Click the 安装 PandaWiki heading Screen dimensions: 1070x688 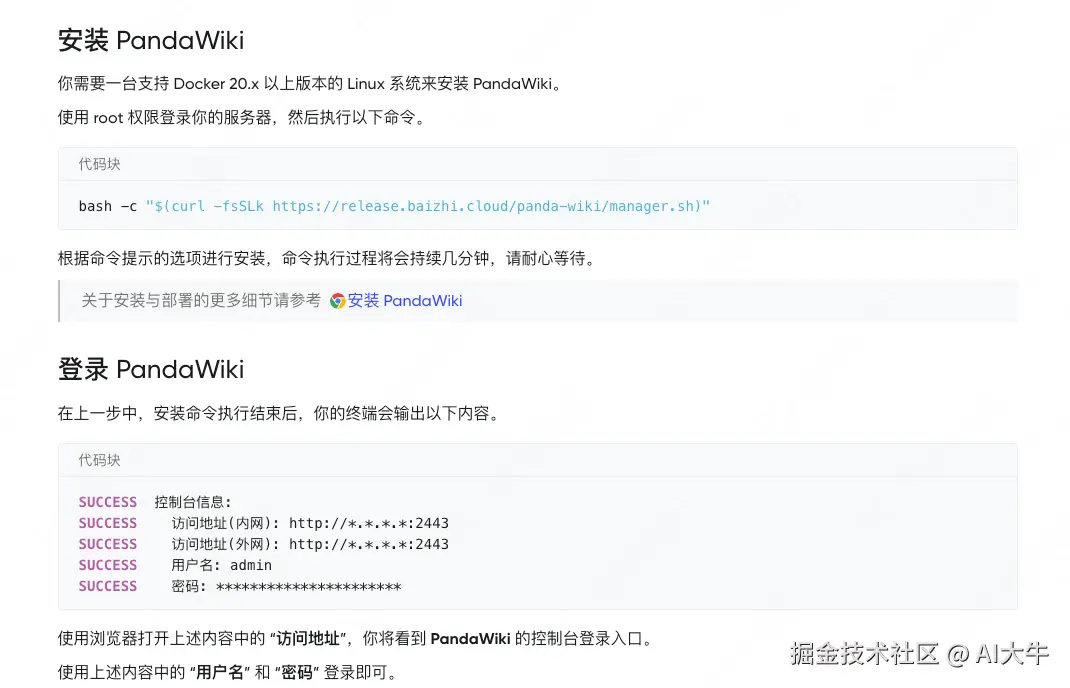[151, 40]
